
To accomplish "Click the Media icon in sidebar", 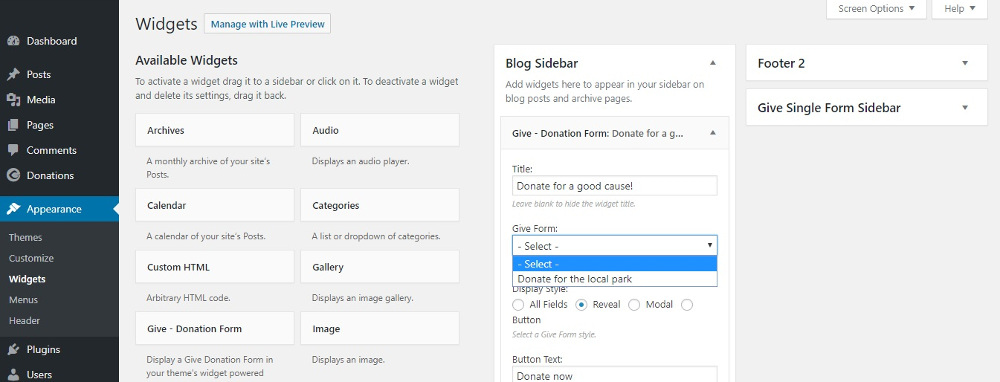I will pyautogui.click(x=13, y=99).
